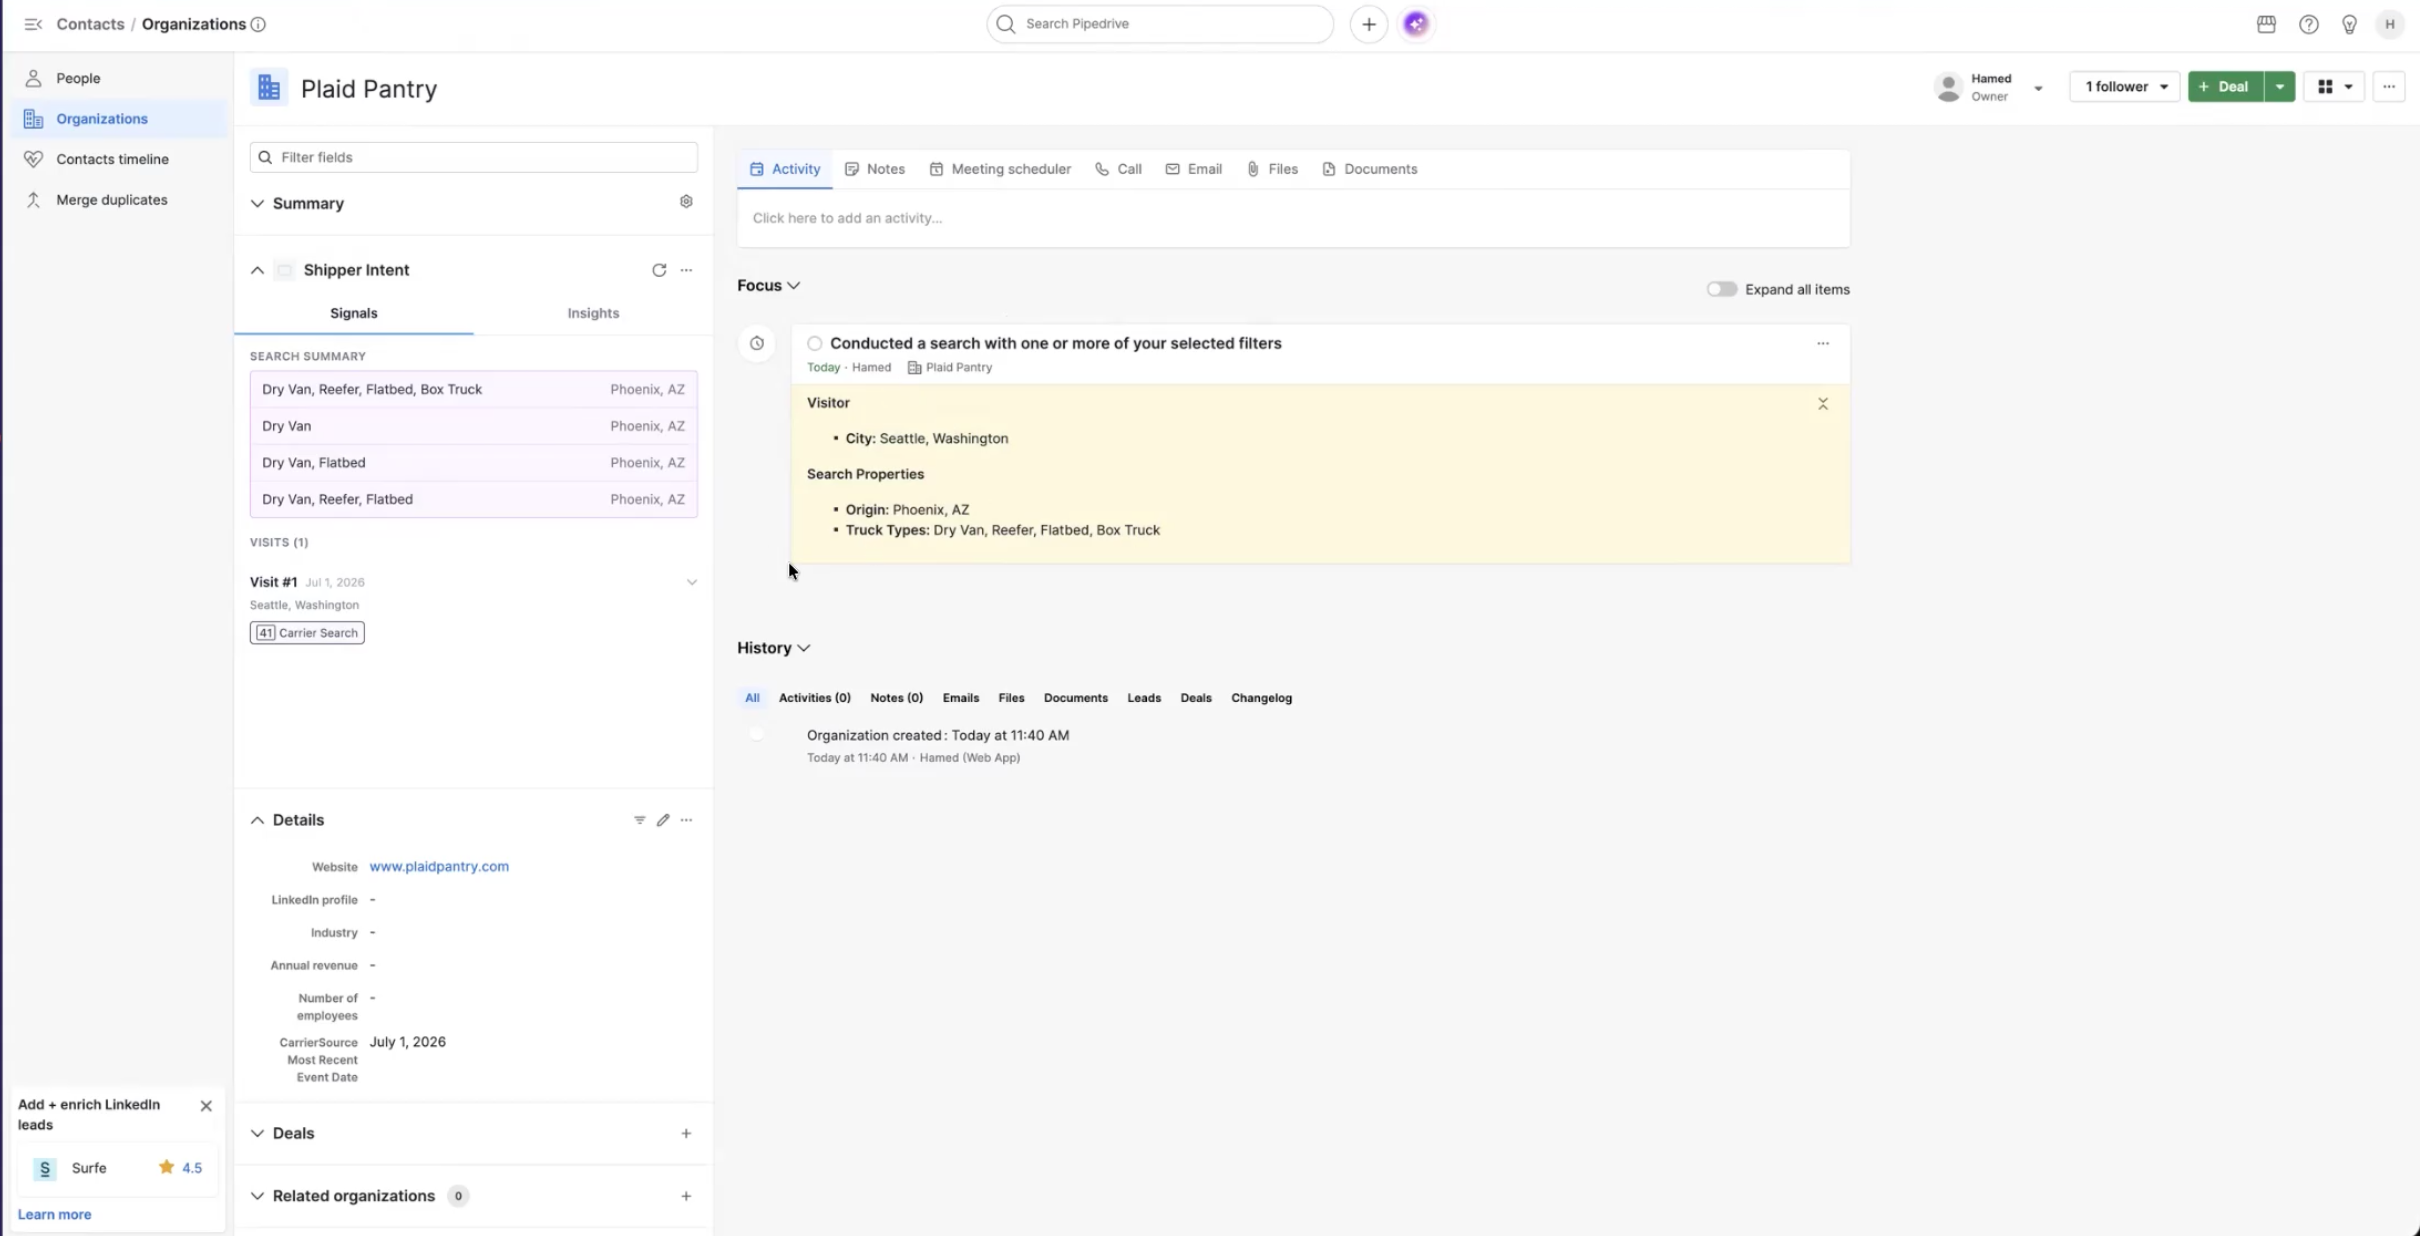Toggle Expand all items switch
Image resolution: width=2420 pixels, height=1236 pixels.
[x=1721, y=289]
